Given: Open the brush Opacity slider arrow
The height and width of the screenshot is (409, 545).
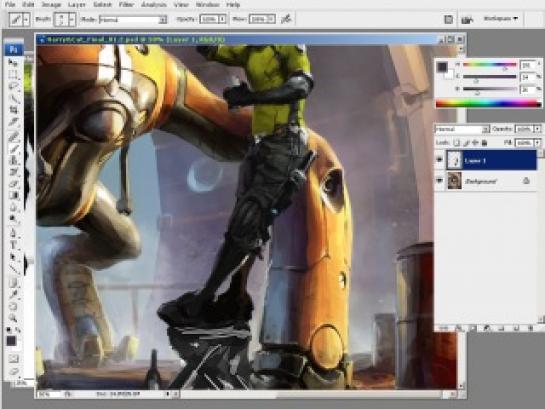Looking at the screenshot, I should (222, 19).
